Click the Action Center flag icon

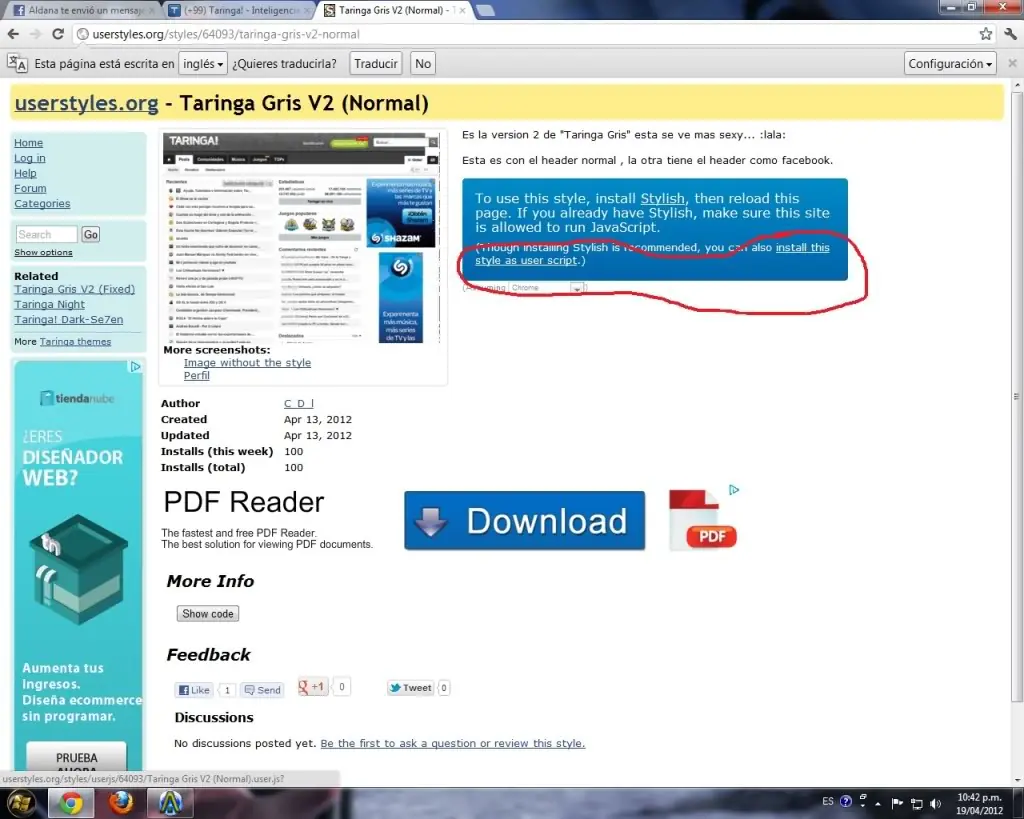[897, 803]
